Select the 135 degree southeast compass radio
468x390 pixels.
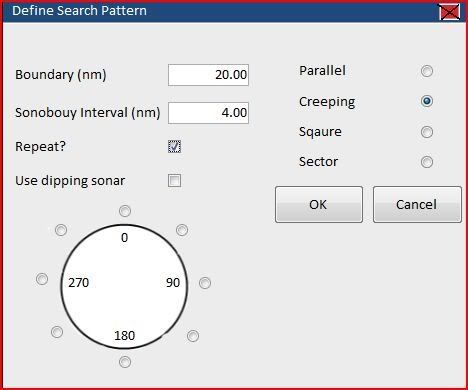(x=193, y=336)
